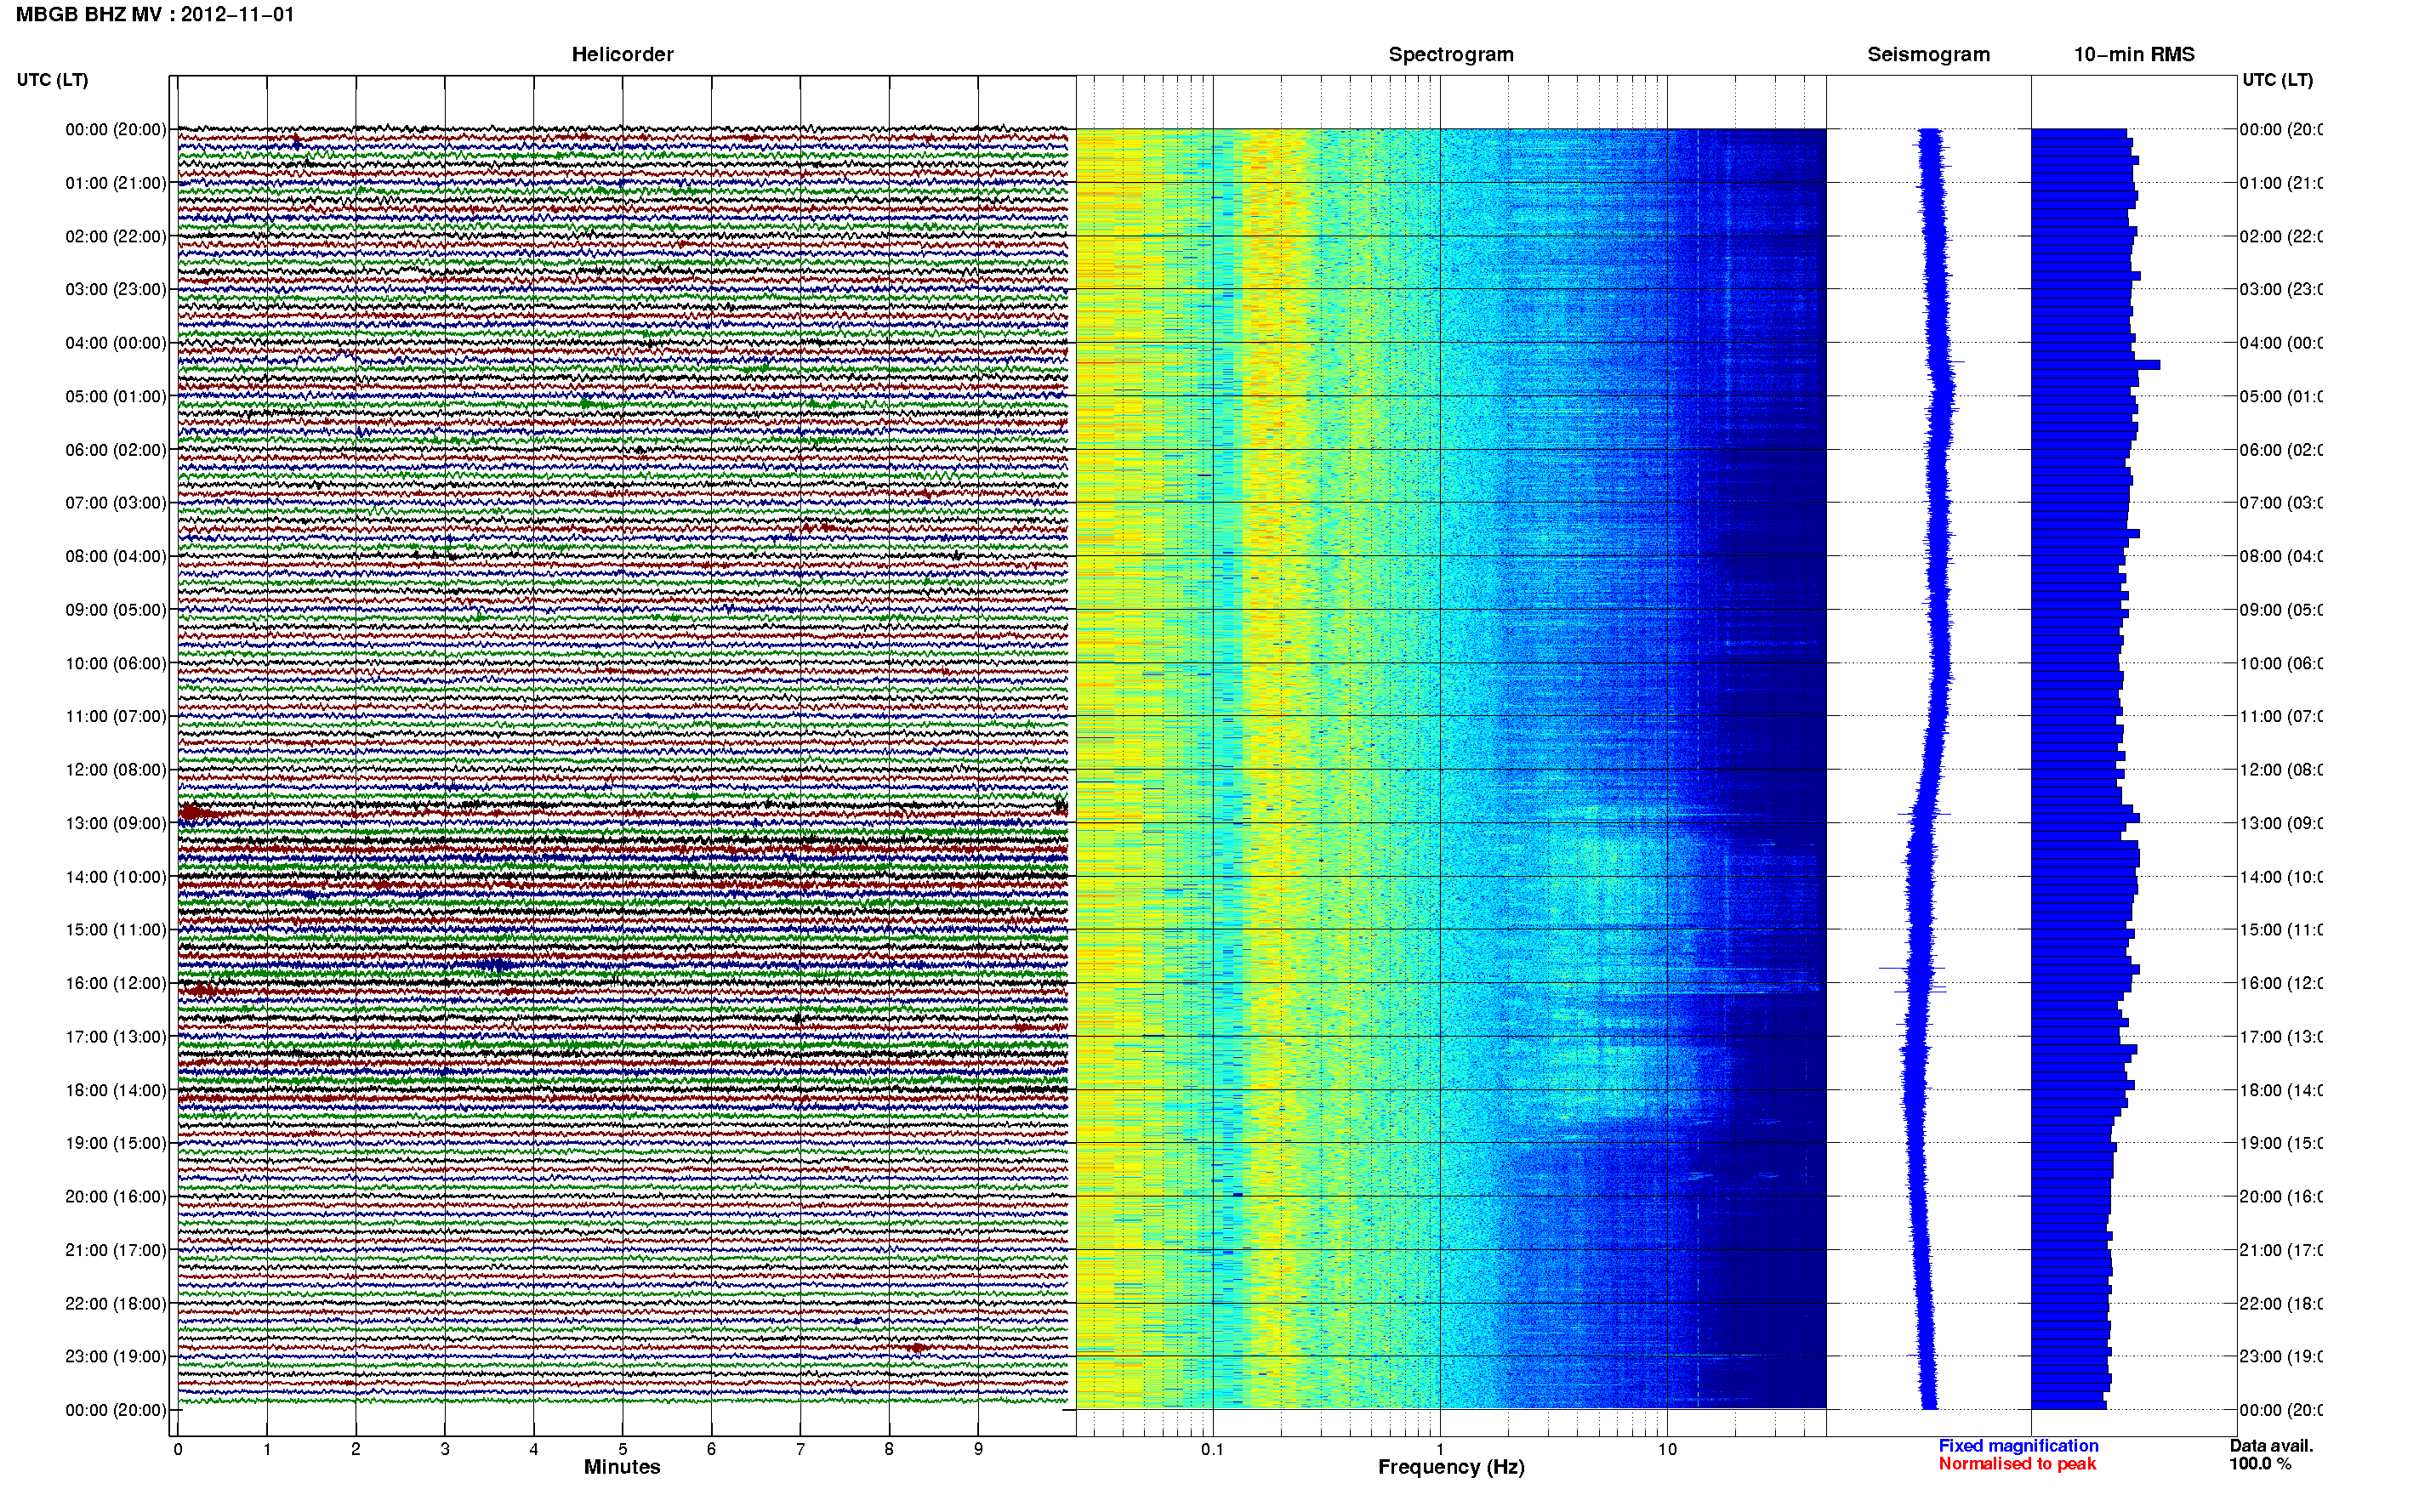Click the left time label '17:00 (13:00)'
The image size is (2419, 1512).
click(116, 1037)
